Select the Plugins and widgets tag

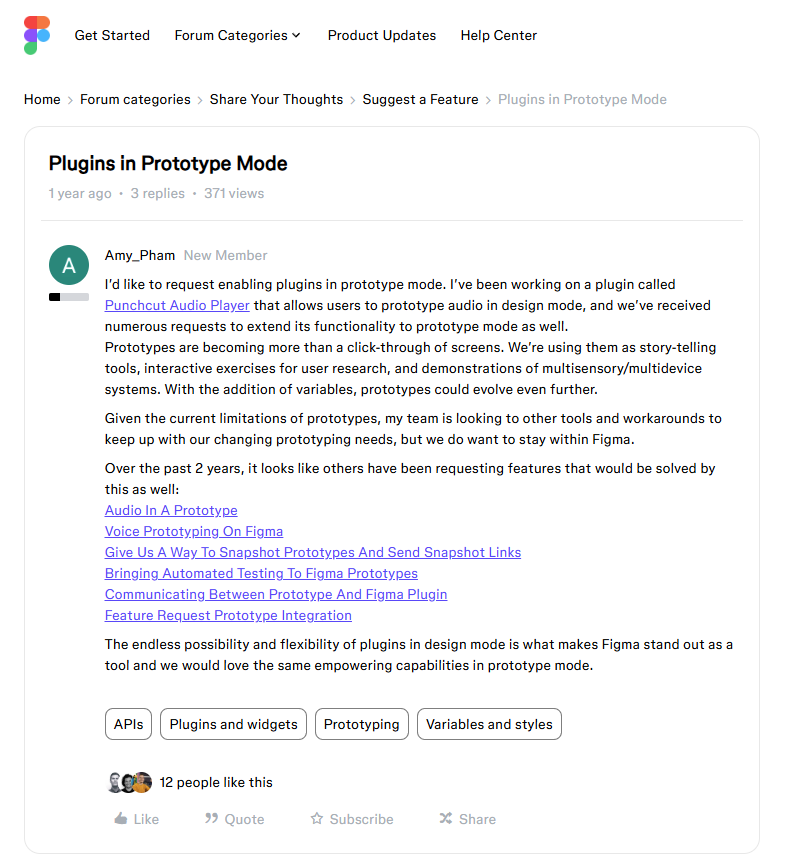234,724
